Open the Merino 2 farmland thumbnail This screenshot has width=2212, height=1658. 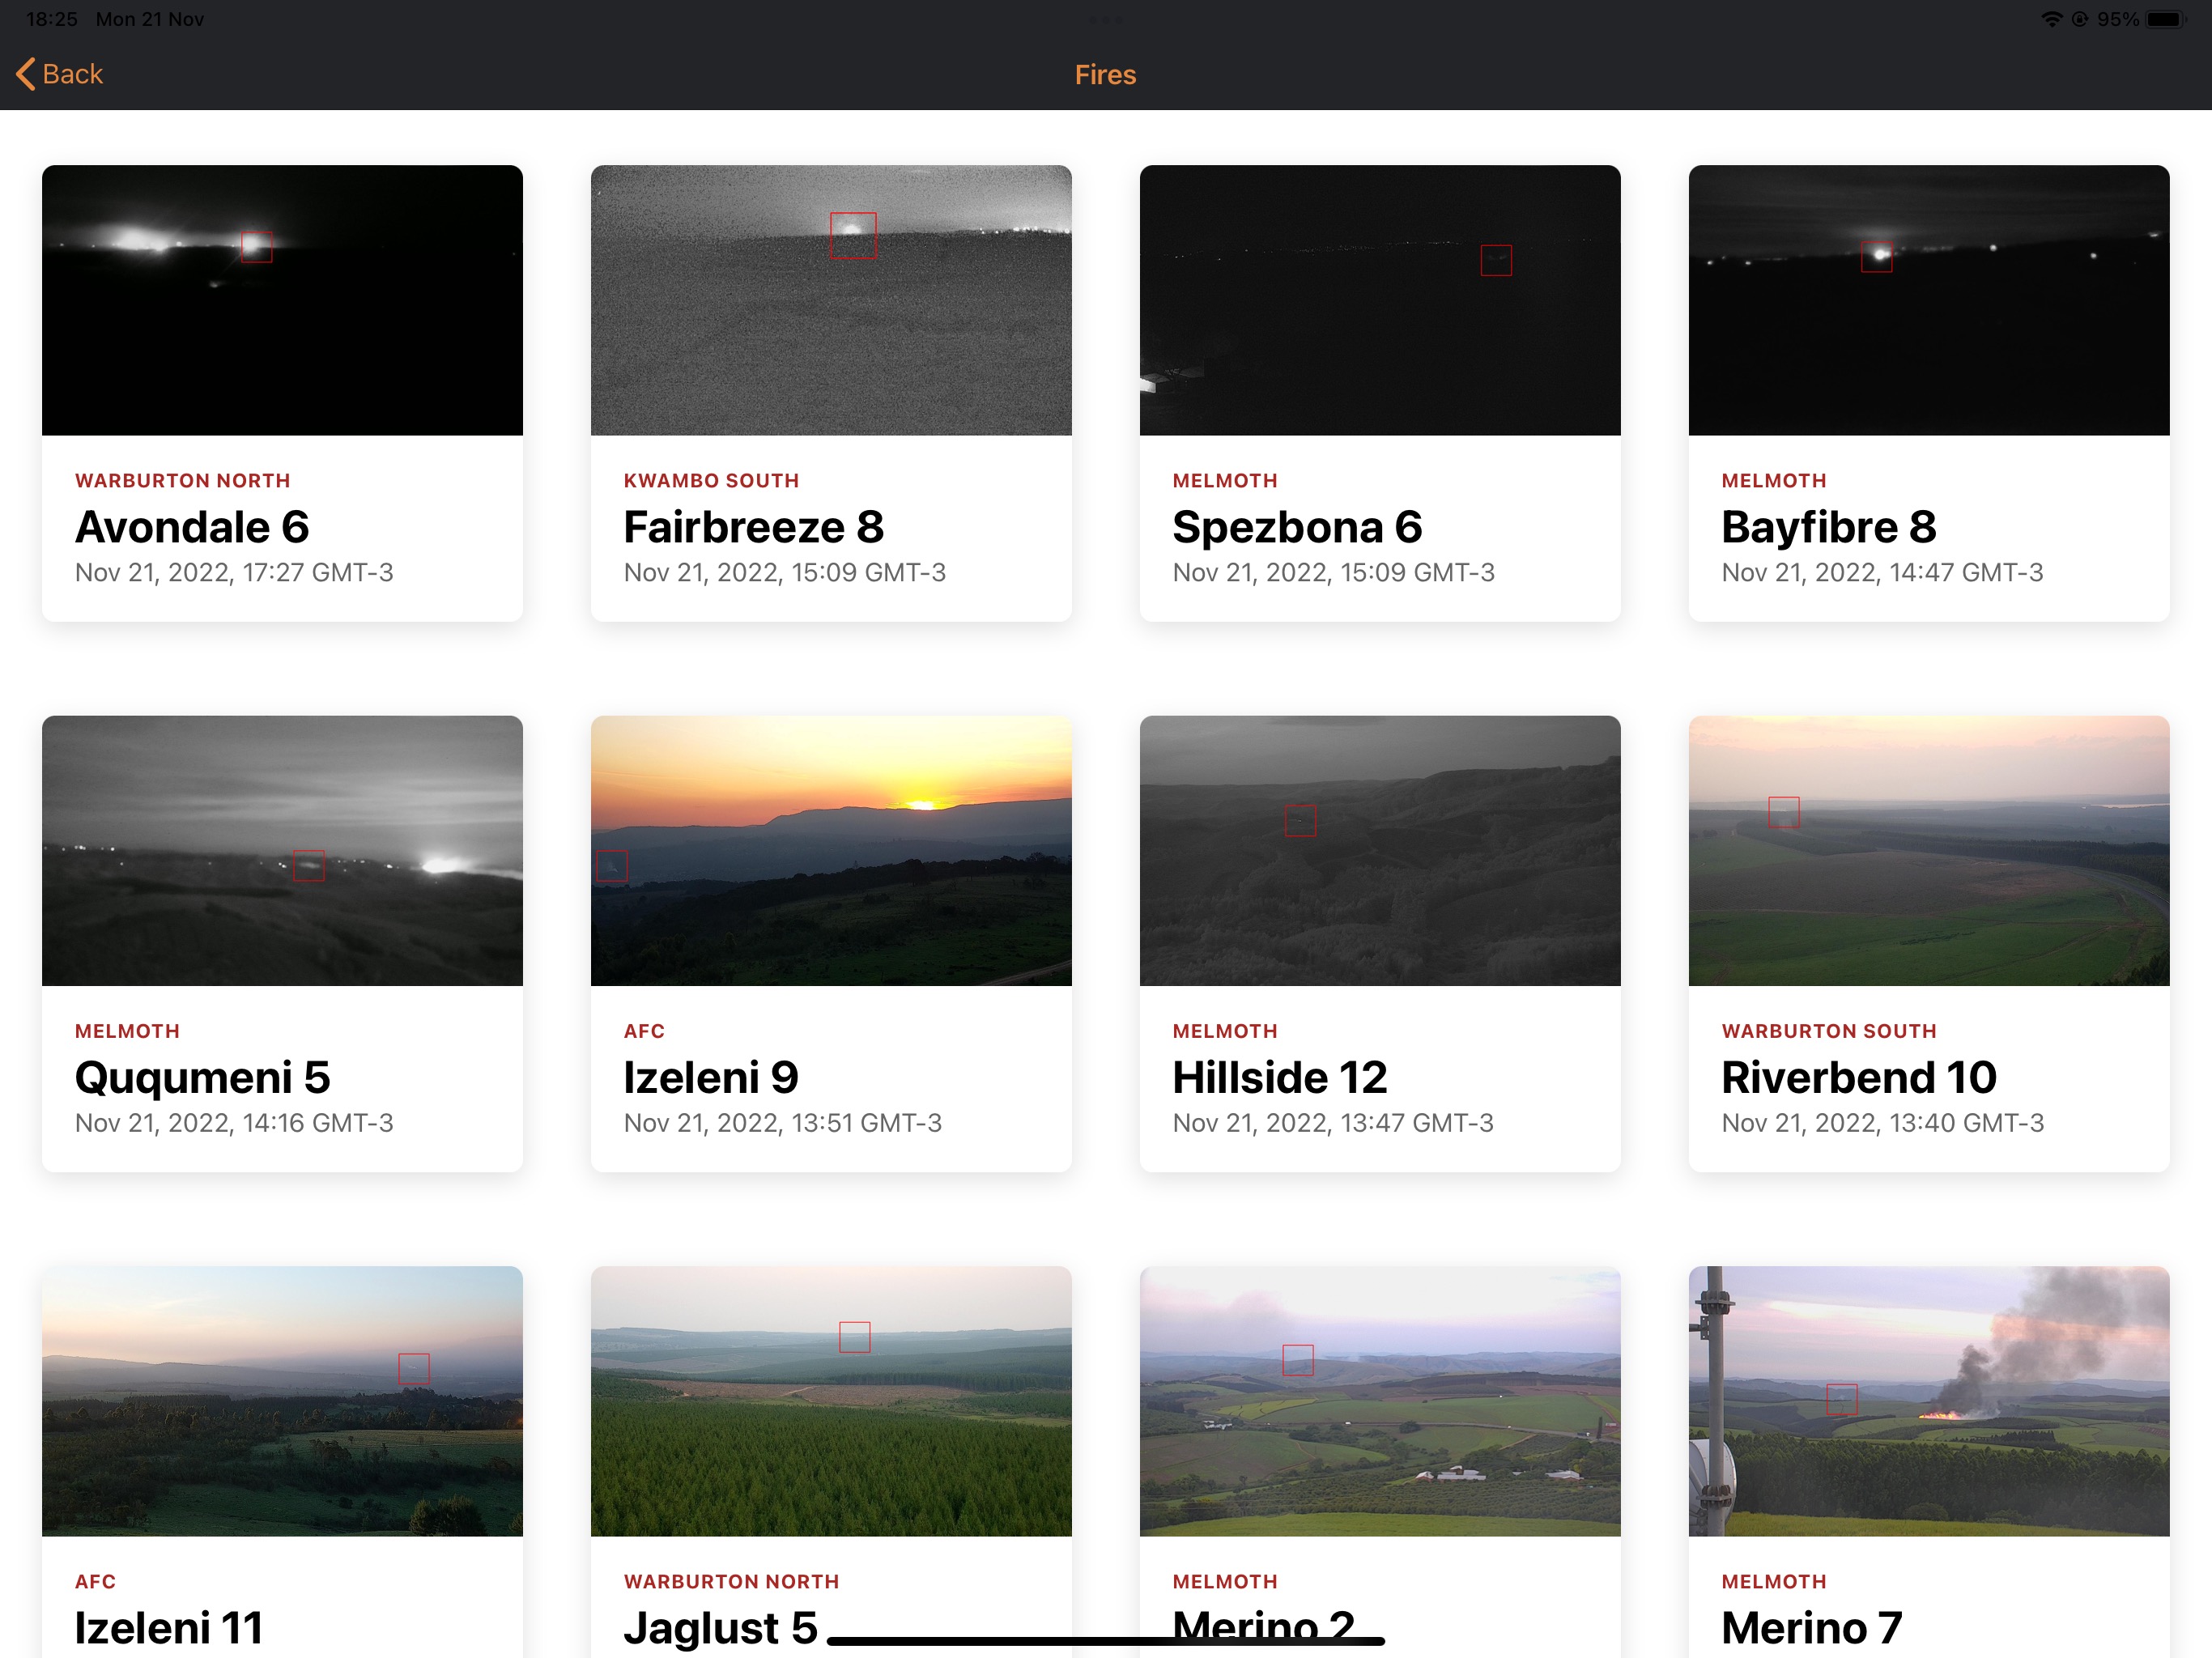(x=1379, y=1400)
